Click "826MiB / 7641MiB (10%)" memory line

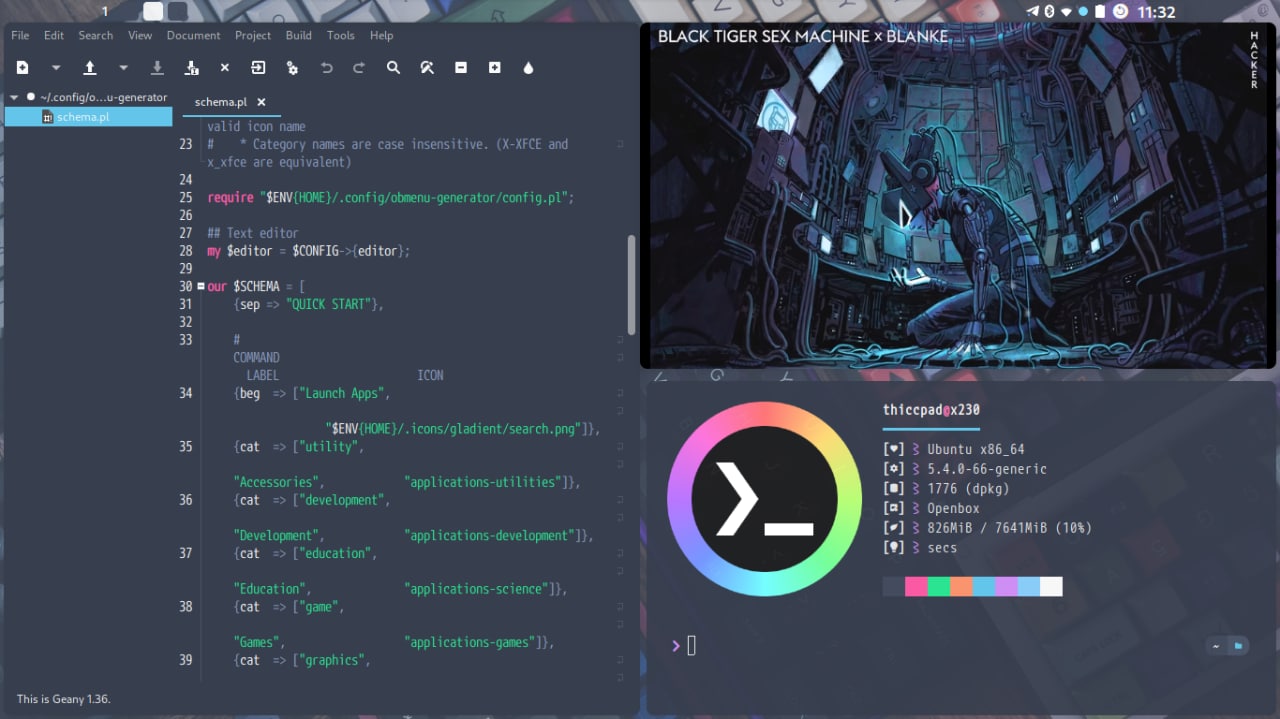1009,528
